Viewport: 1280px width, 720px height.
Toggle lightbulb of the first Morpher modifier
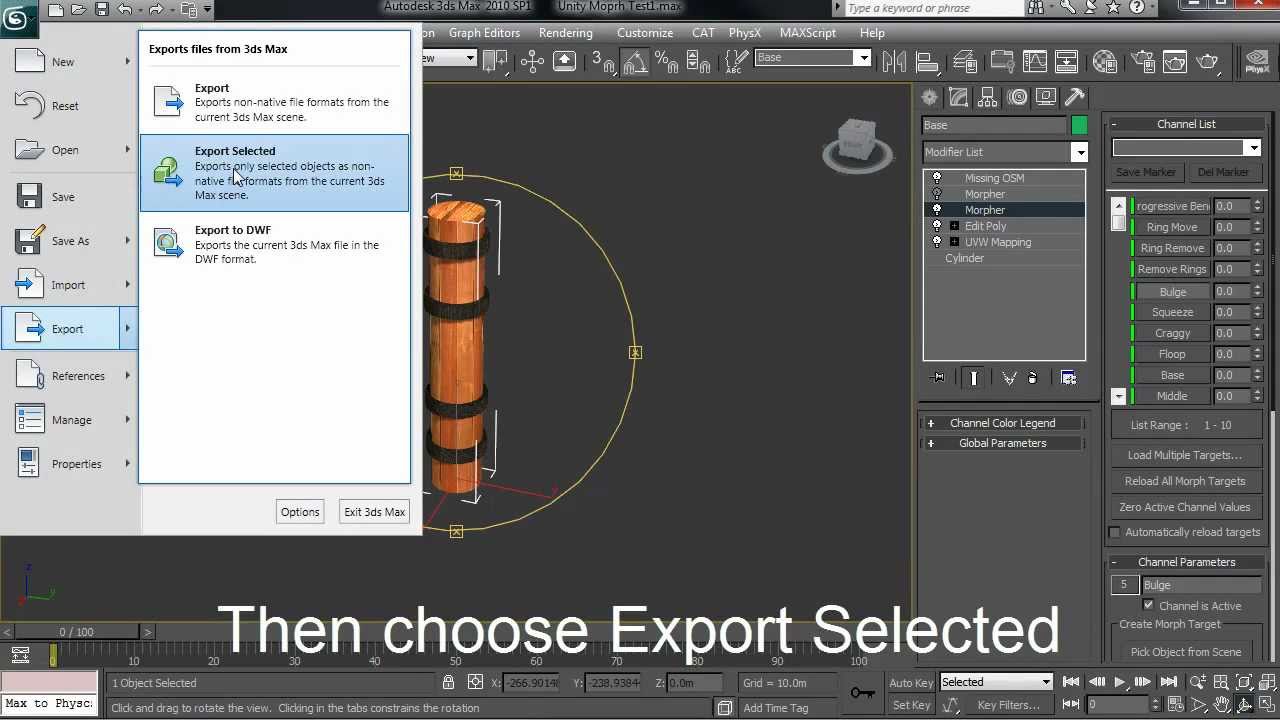click(x=937, y=194)
